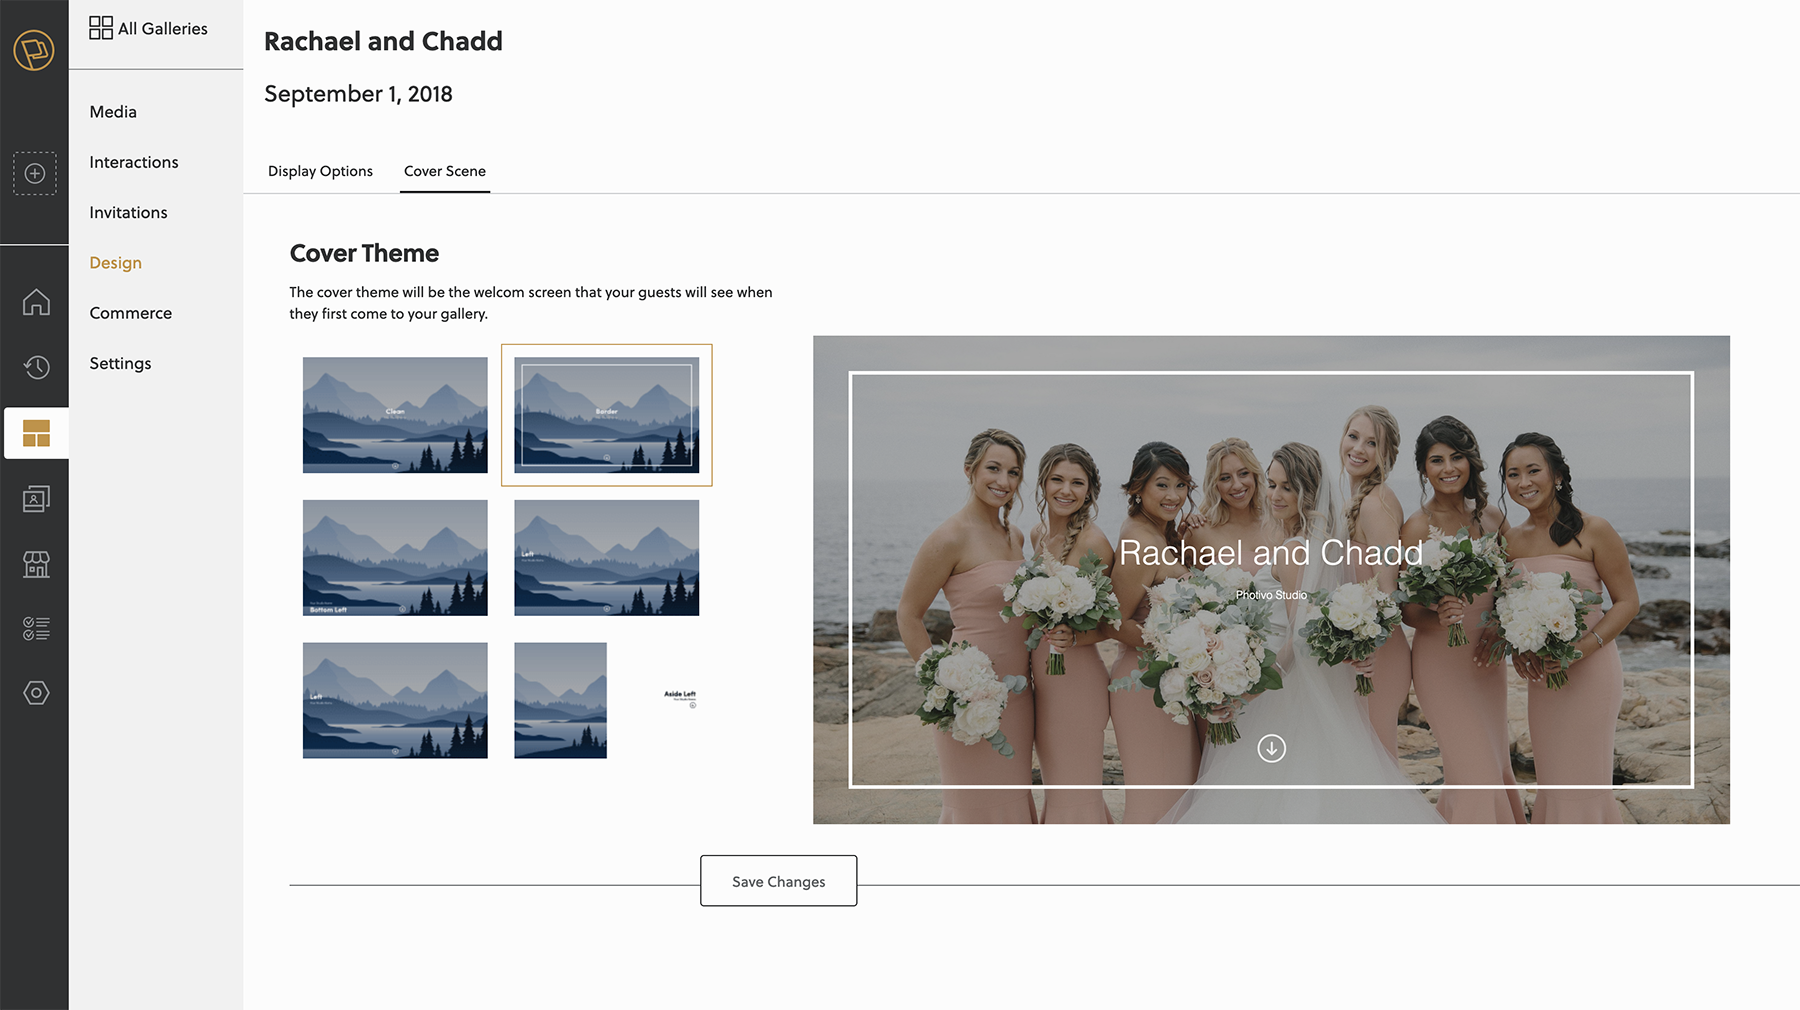Open the history clock icon in the sidebar
The width and height of the screenshot is (1800, 1010).
36,367
